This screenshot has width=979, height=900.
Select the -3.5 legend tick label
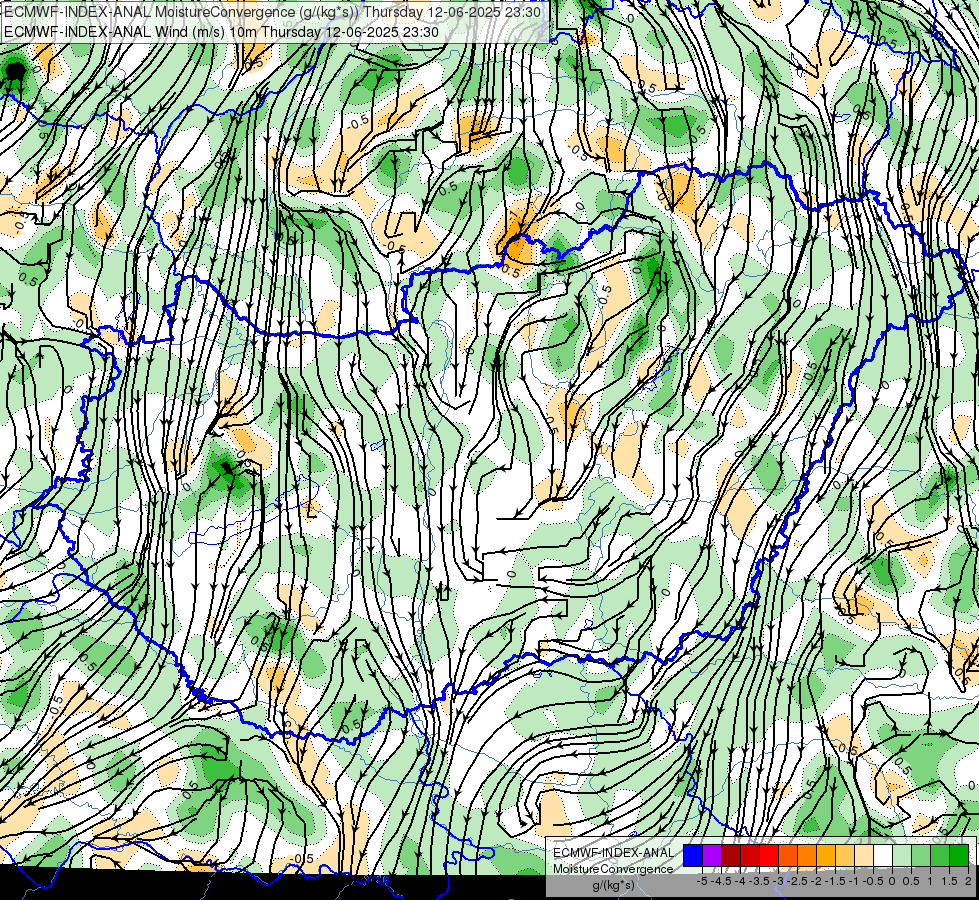[760, 881]
